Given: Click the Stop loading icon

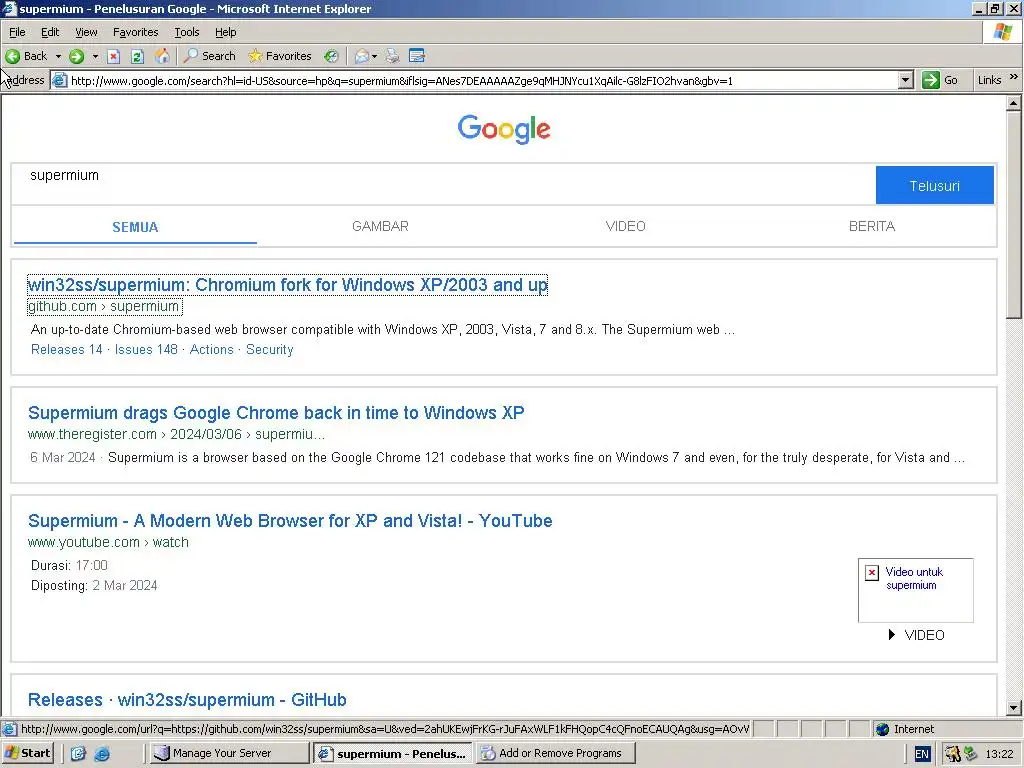Looking at the screenshot, I should pyautogui.click(x=114, y=56).
